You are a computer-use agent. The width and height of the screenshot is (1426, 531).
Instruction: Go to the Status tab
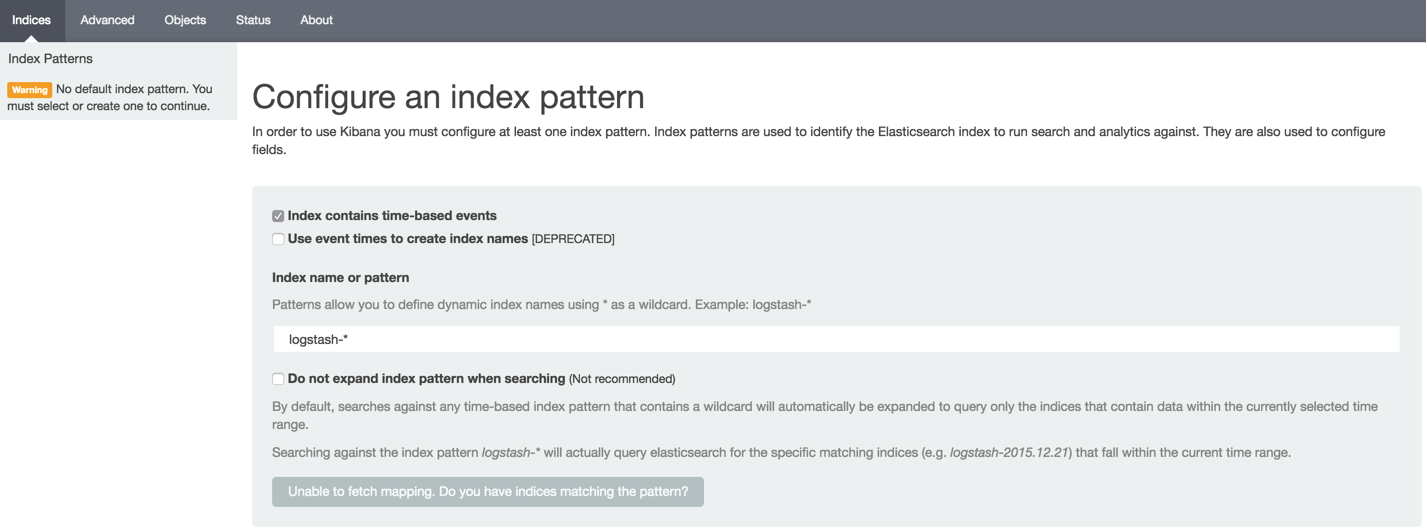tap(253, 20)
